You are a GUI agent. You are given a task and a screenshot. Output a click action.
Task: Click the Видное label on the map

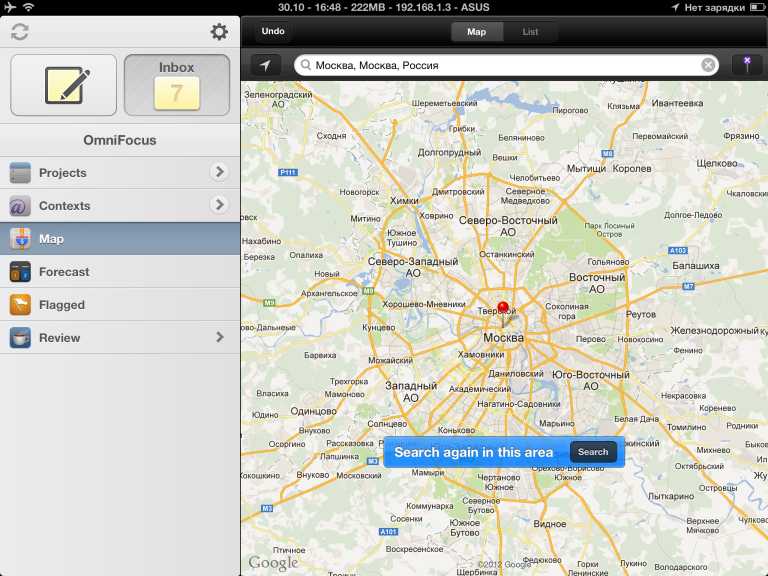click(550, 524)
